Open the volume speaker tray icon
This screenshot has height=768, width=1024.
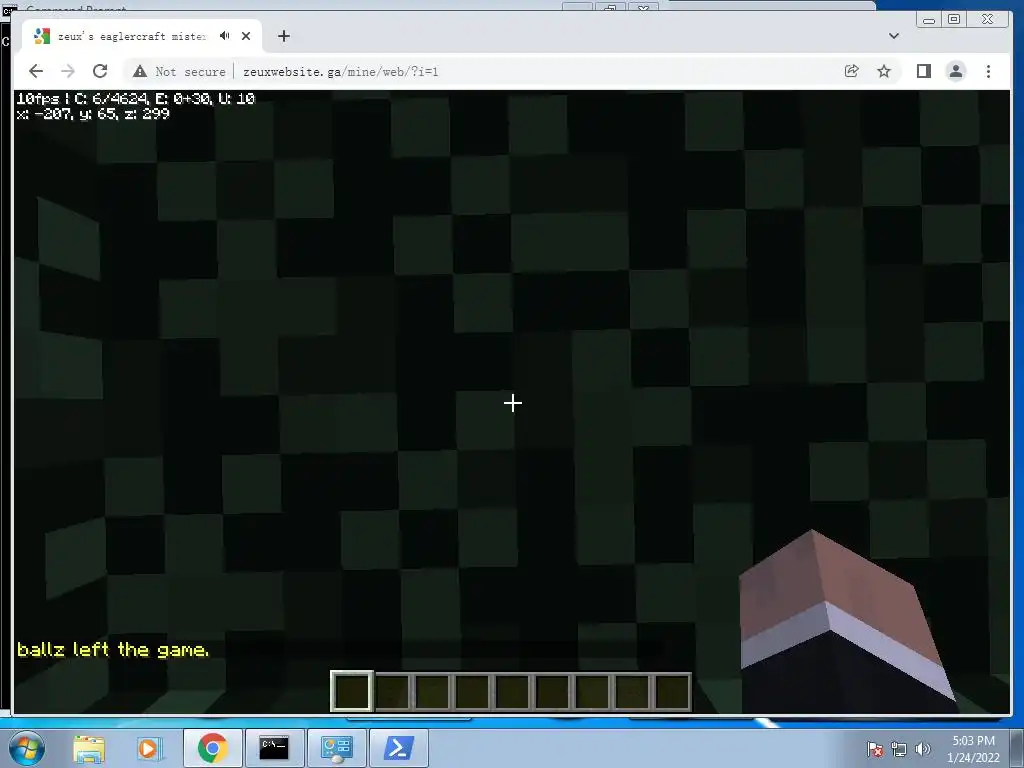tap(922, 749)
